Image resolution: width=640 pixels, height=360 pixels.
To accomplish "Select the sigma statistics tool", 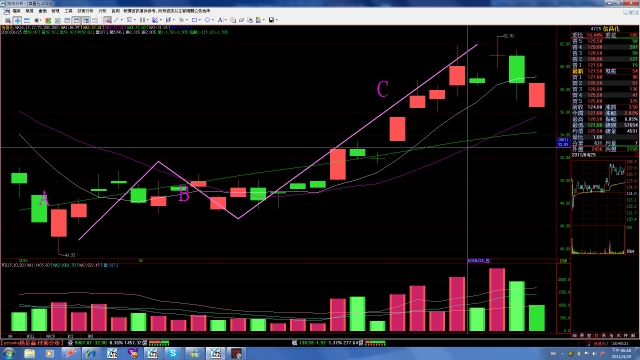I will (x=129, y=20).
